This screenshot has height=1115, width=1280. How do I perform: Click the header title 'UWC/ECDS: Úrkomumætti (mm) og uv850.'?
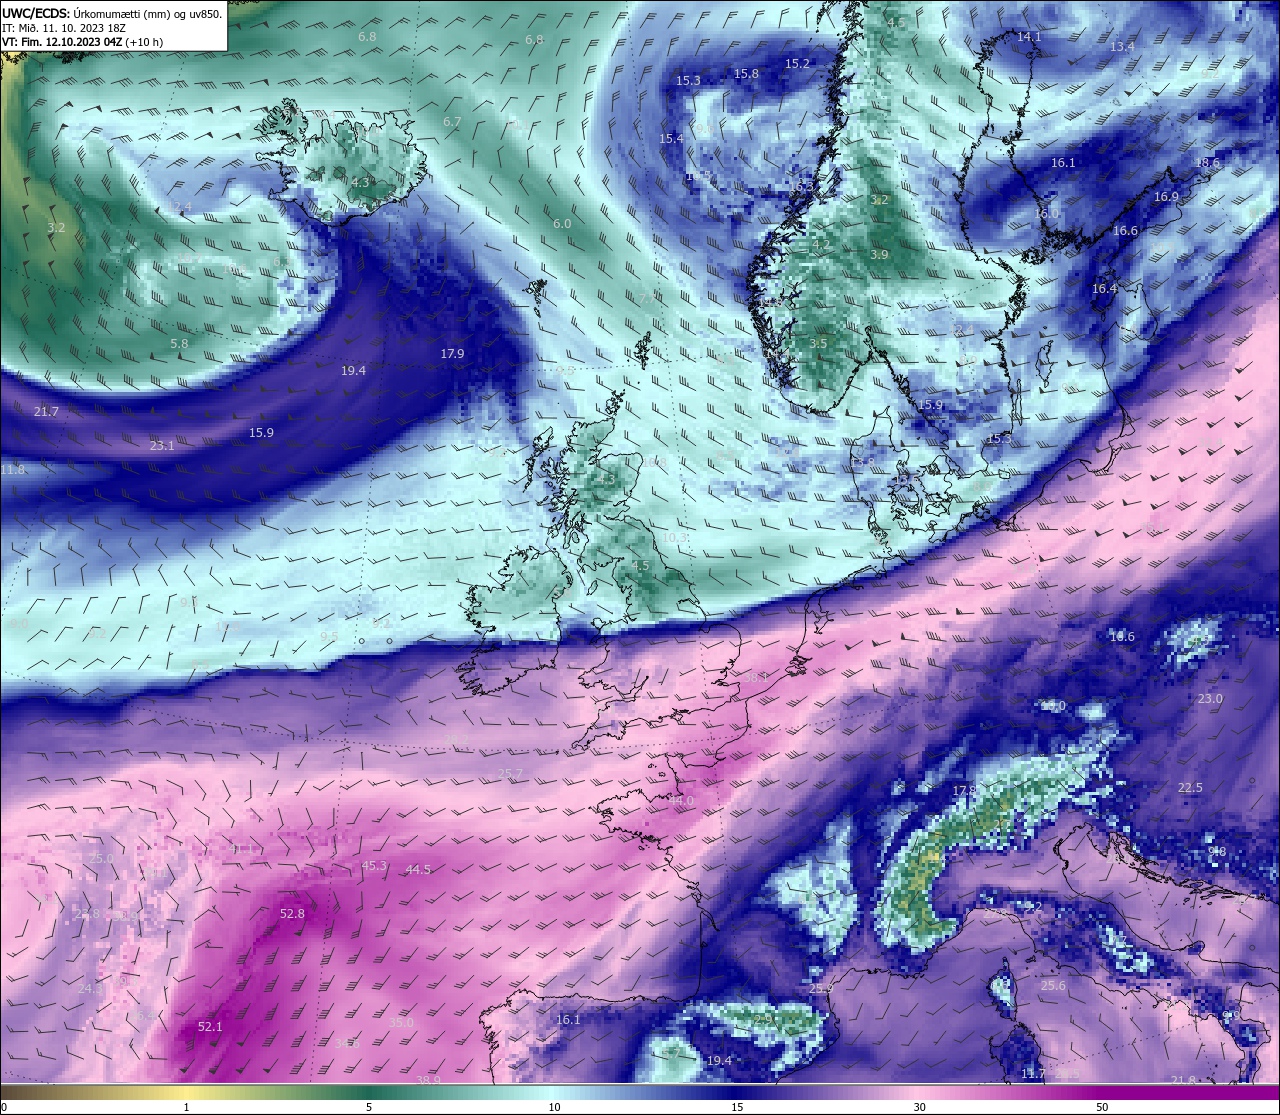tap(112, 14)
